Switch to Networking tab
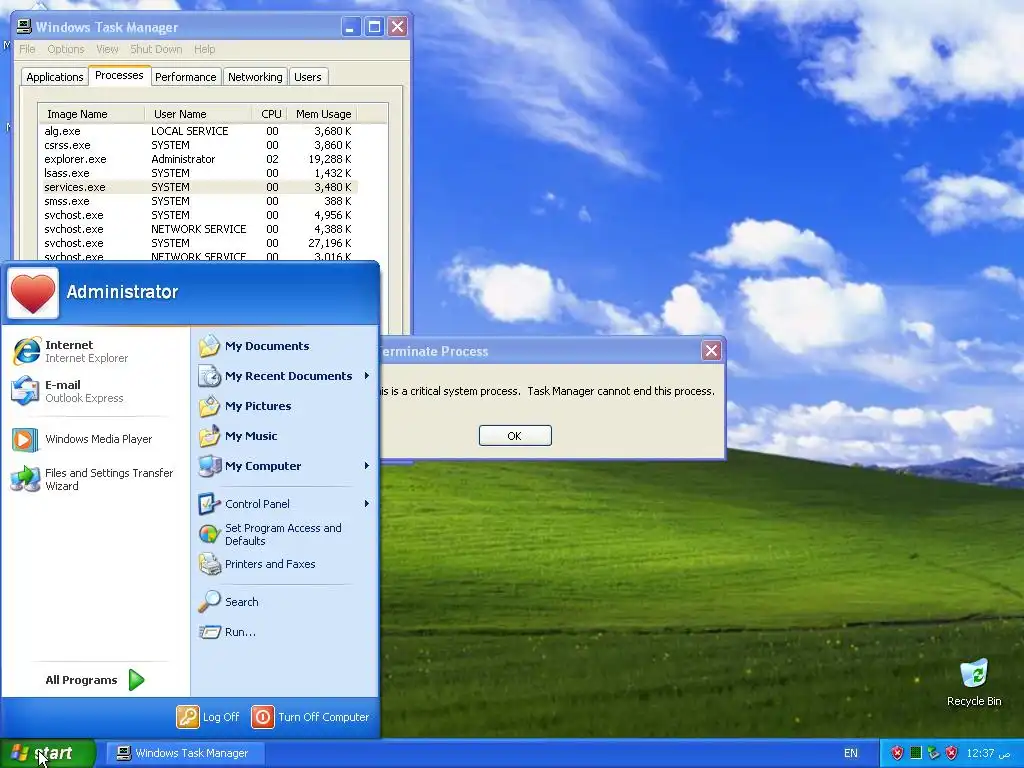This screenshot has width=1024, height=768. pos(255,77)
